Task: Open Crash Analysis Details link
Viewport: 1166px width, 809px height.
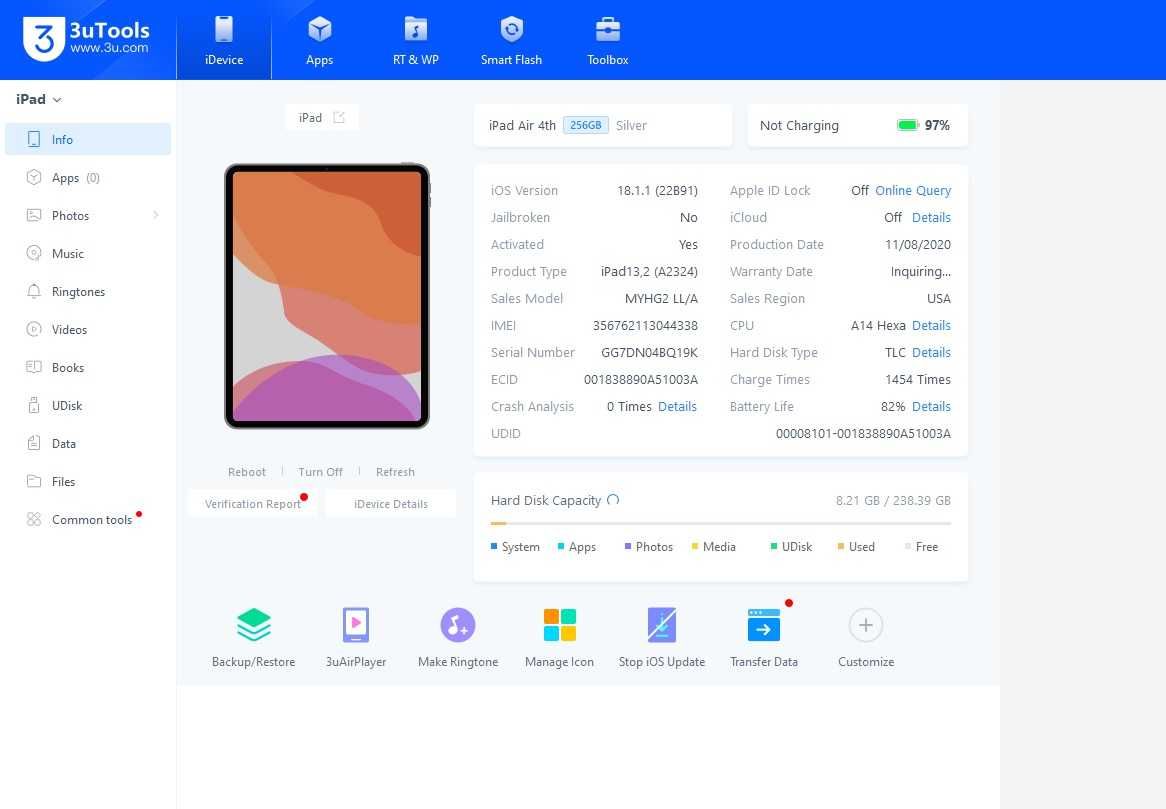Action: tap(677, 407)
